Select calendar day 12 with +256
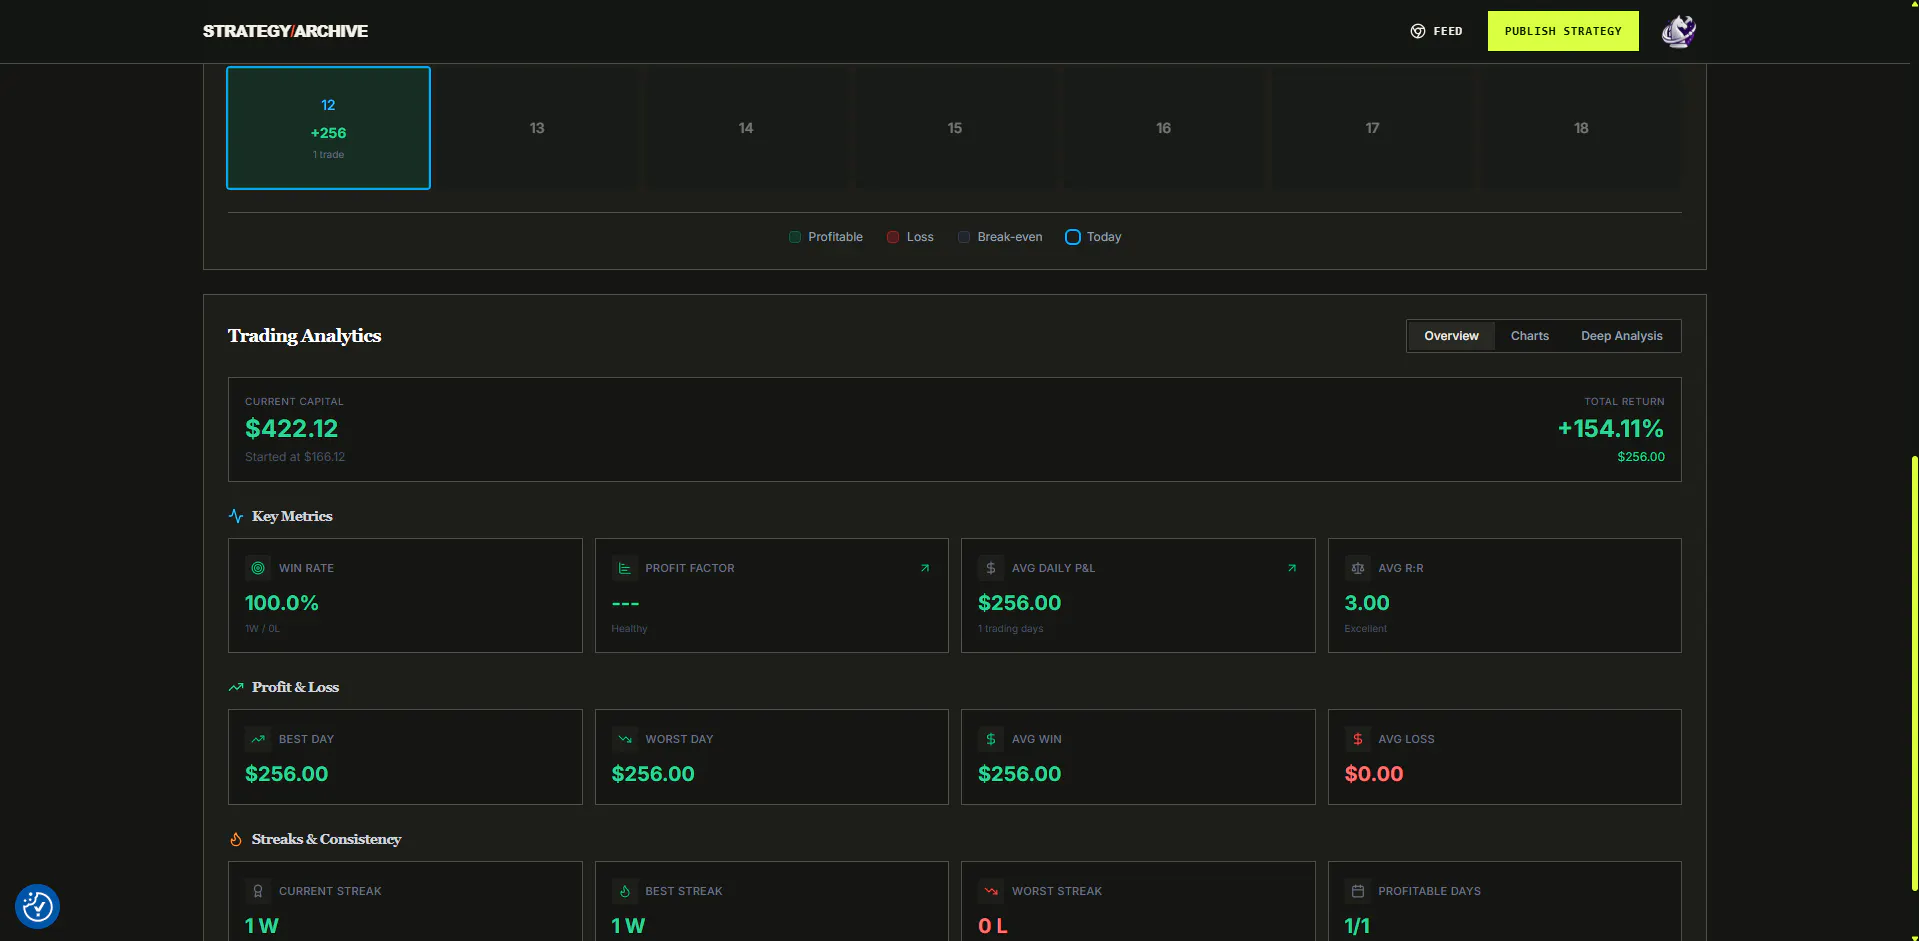The width and height of the screenshot is (1919, 941). (x=328, y=128)
